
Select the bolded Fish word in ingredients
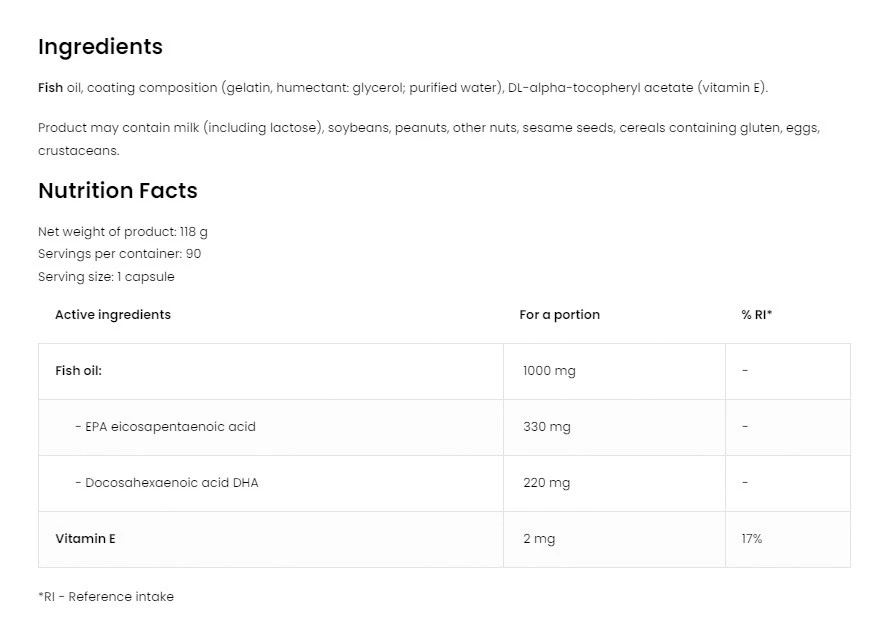[x=48, y=87]
